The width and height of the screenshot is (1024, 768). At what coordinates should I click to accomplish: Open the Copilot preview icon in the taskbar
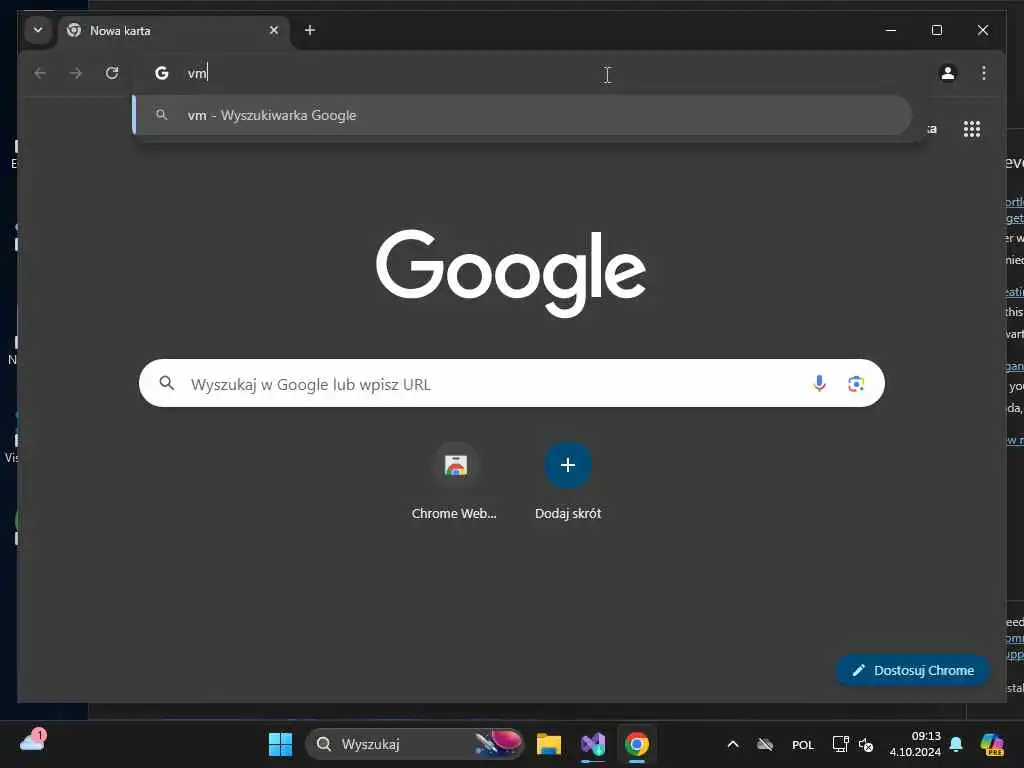(x=992, y=744)
